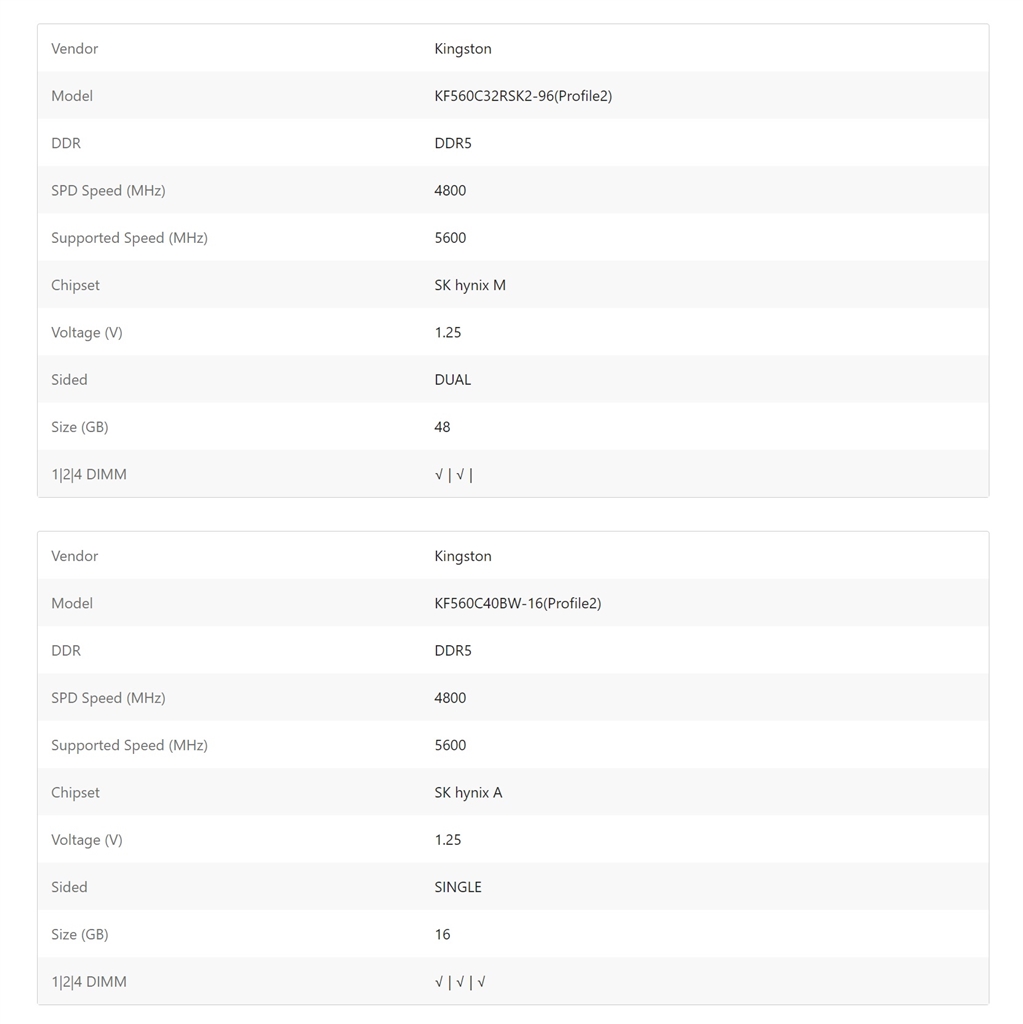The width and height of the screenshot is (1023, 1024).
Task: Click the Sided label next to SINGLE
Action: point(69,887)
